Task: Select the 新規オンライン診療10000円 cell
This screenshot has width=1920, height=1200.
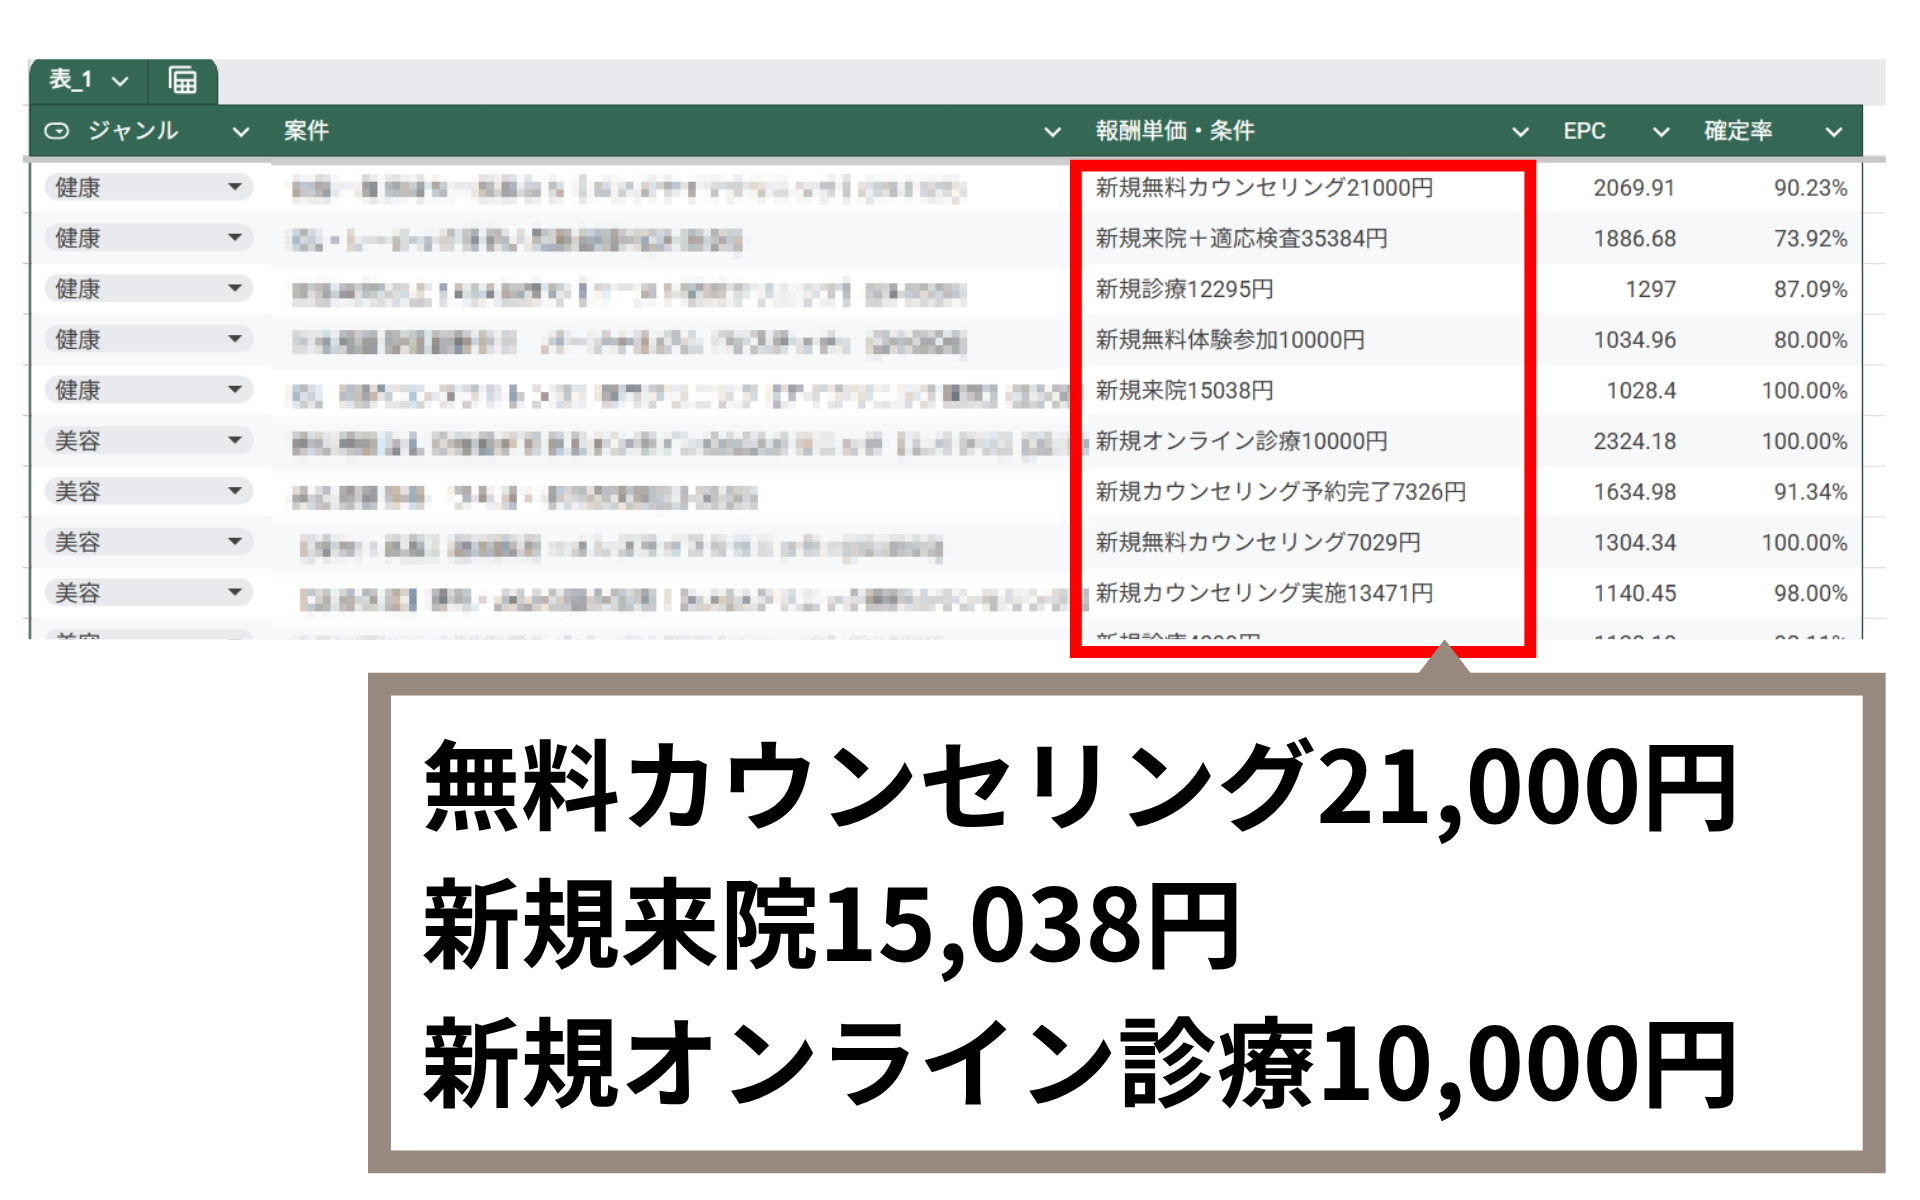Action: pyautogui.click(x=1241, y=441)
